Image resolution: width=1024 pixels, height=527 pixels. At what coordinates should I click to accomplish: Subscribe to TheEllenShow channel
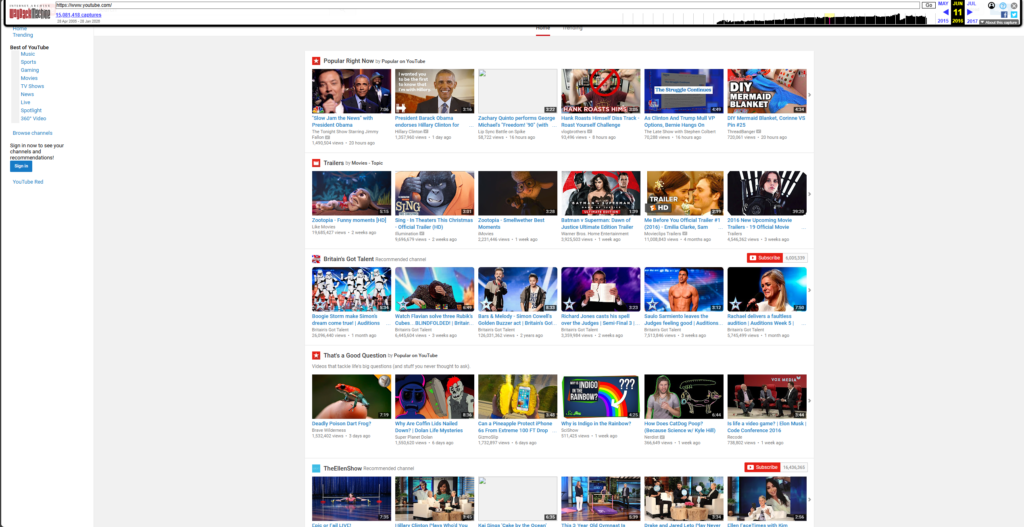pos(763,467)
